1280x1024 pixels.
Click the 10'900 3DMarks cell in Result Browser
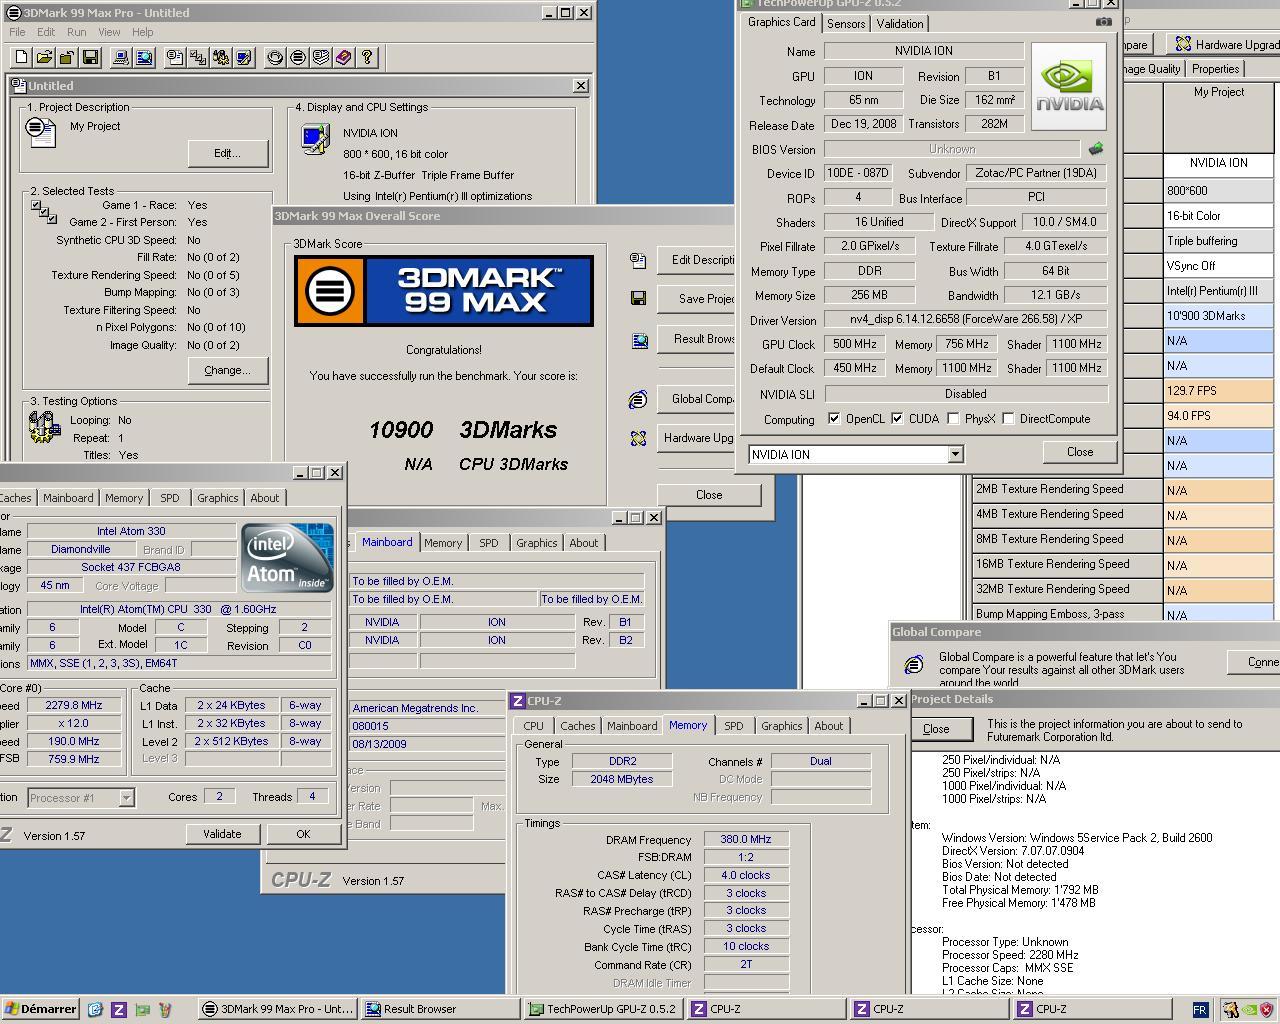(1219, 316)
